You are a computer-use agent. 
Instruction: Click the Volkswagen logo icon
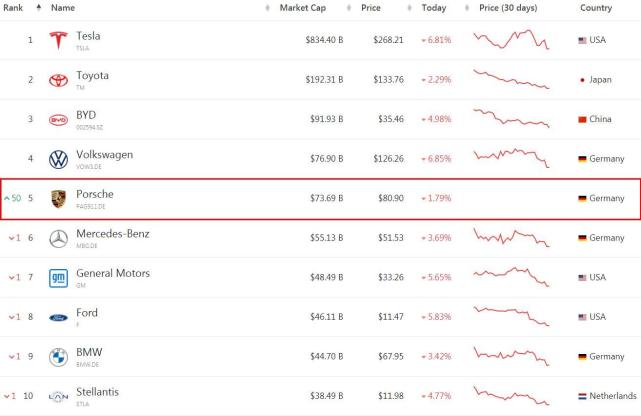pyautogui.click(x=57, y=159)
